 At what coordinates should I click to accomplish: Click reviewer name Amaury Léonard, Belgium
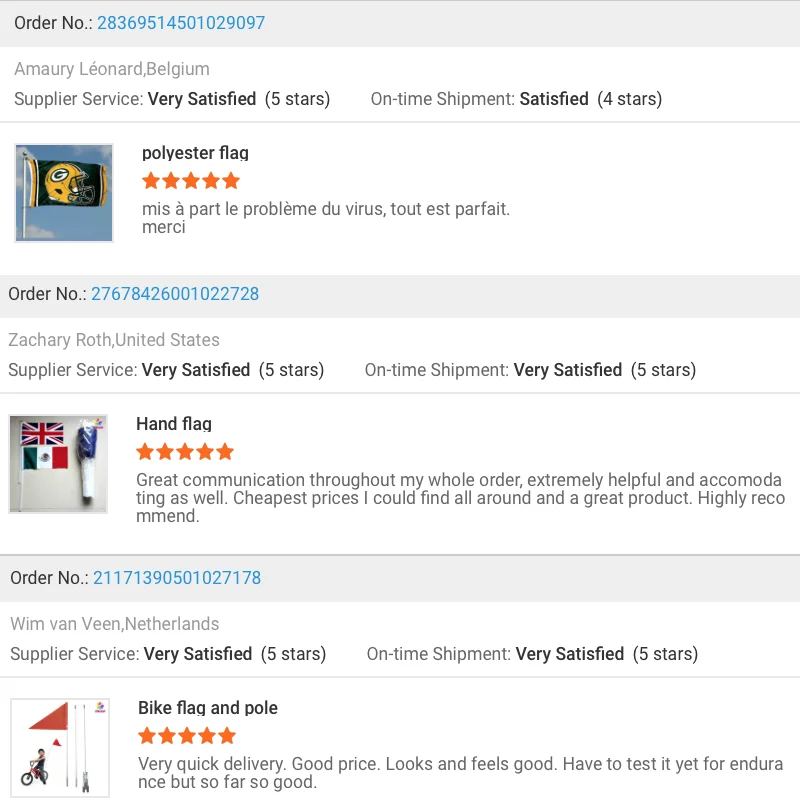[x=112, y=69]
